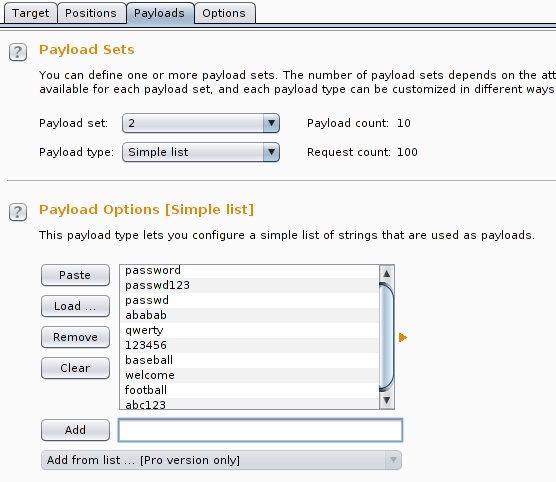Click orange arrow beside payload list
This screenshot has height=482, width=556.
click(403, 337)
